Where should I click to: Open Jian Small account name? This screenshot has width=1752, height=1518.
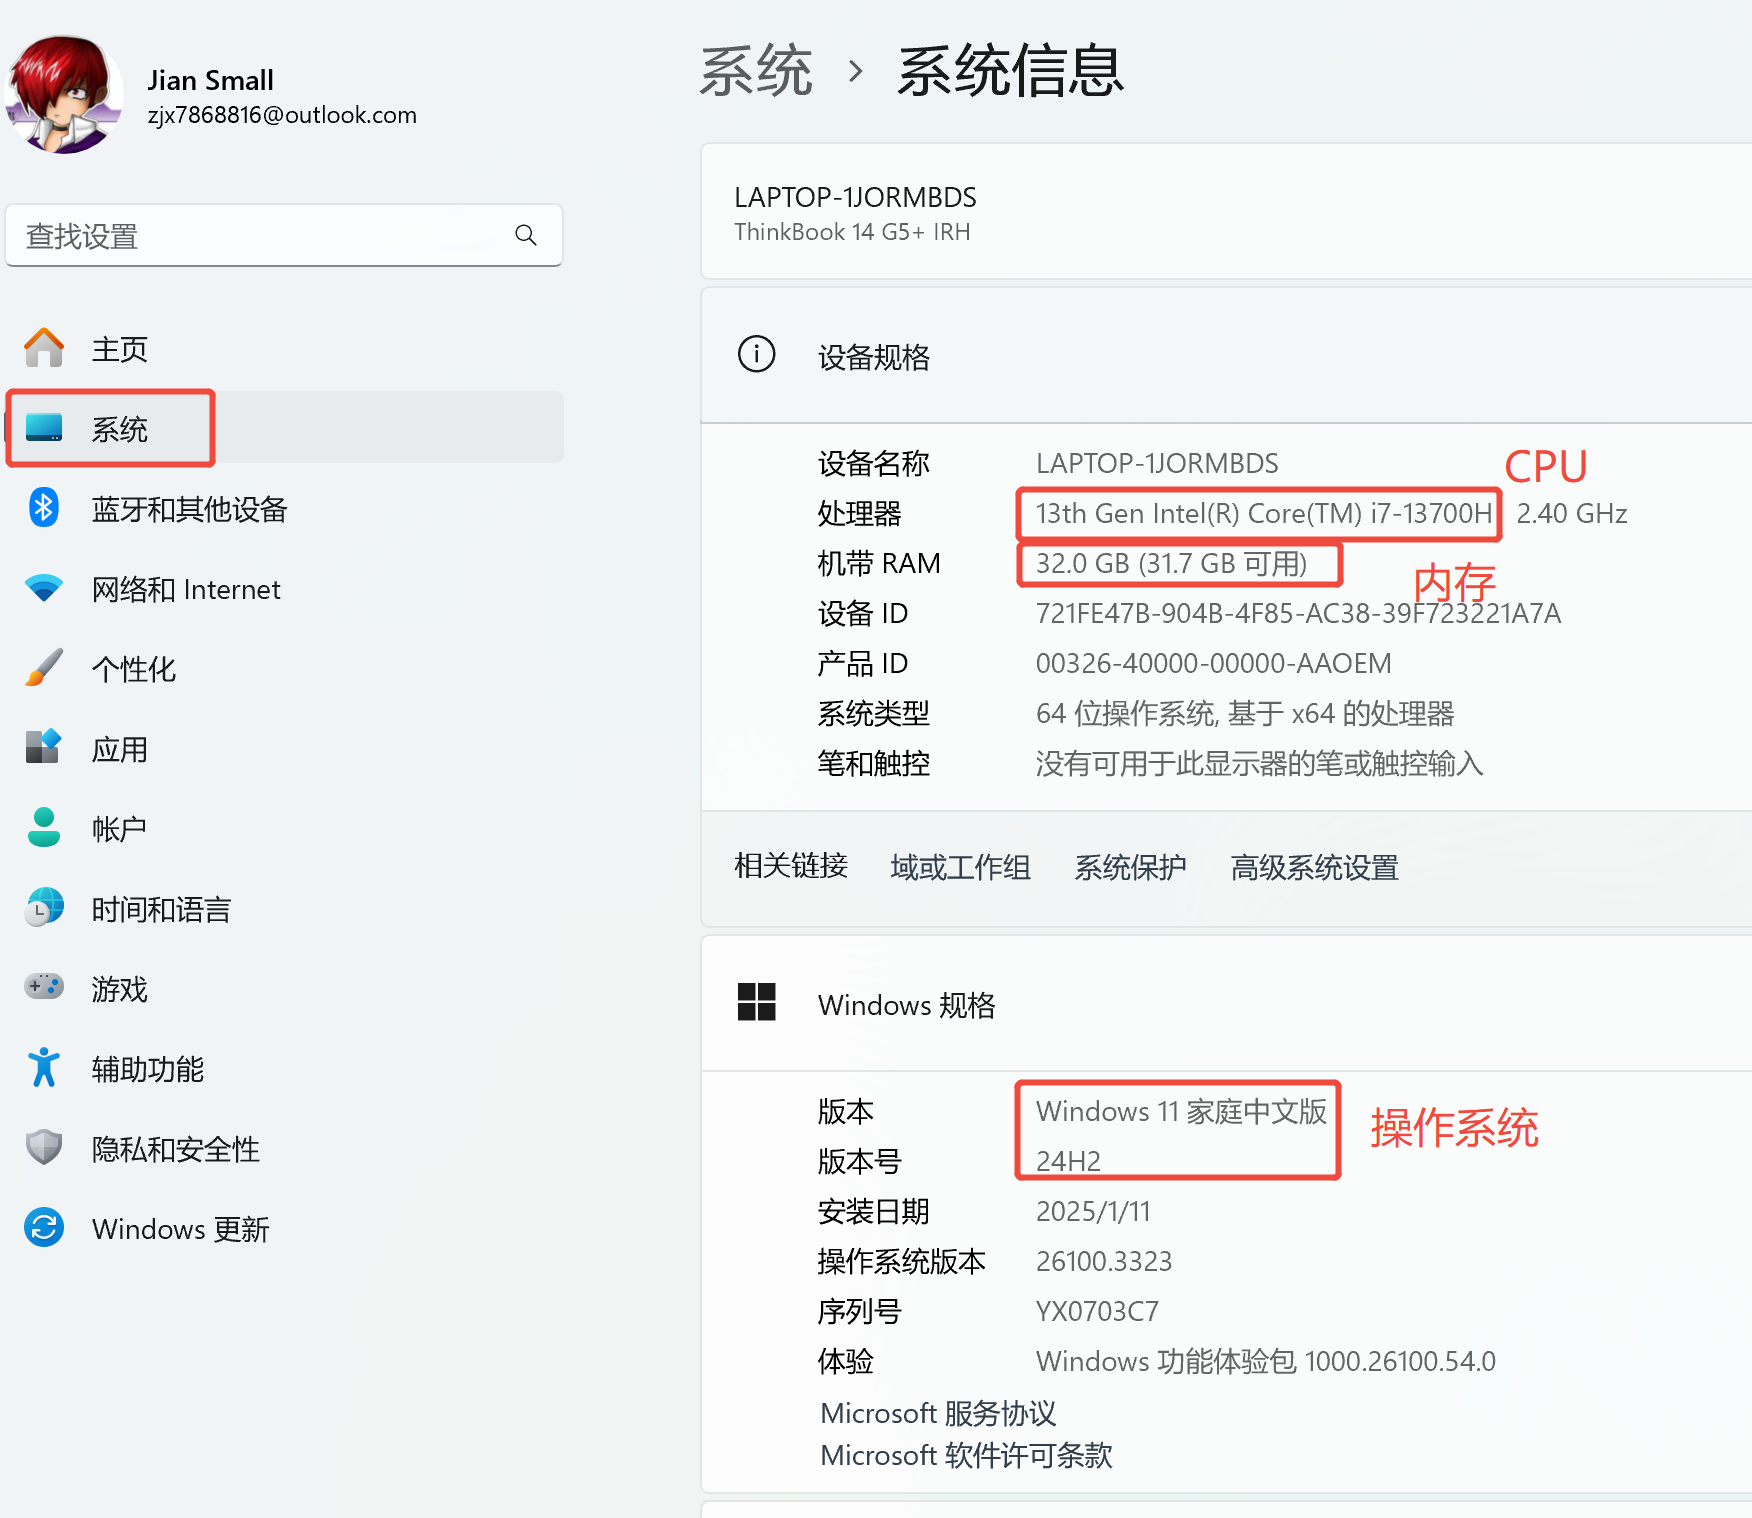[210, 80]
